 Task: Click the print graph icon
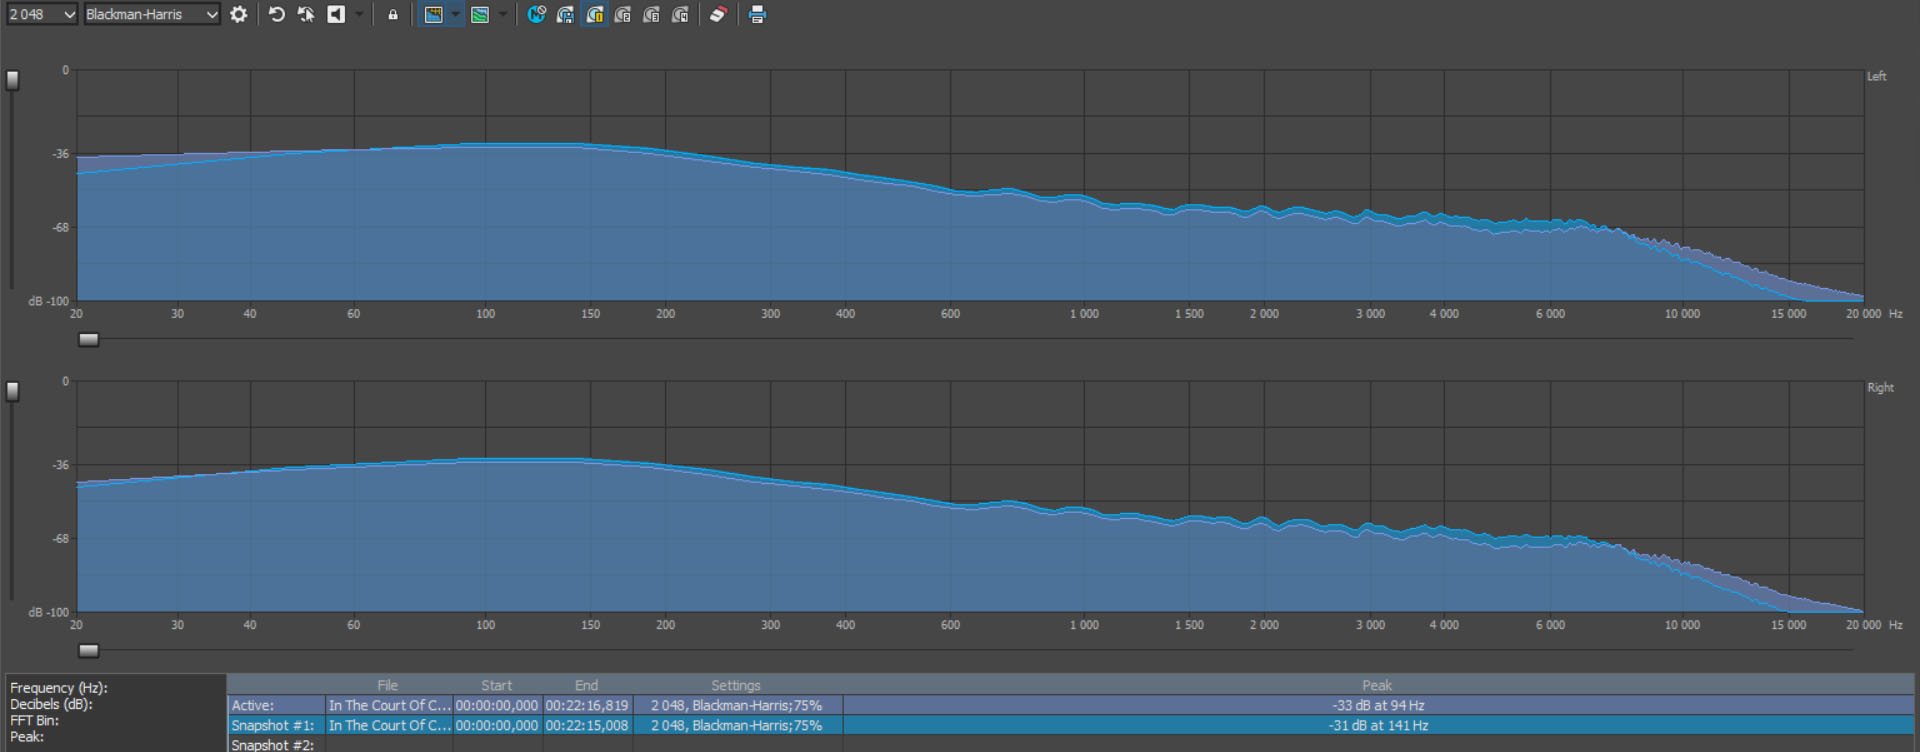(x=757, y=14)
